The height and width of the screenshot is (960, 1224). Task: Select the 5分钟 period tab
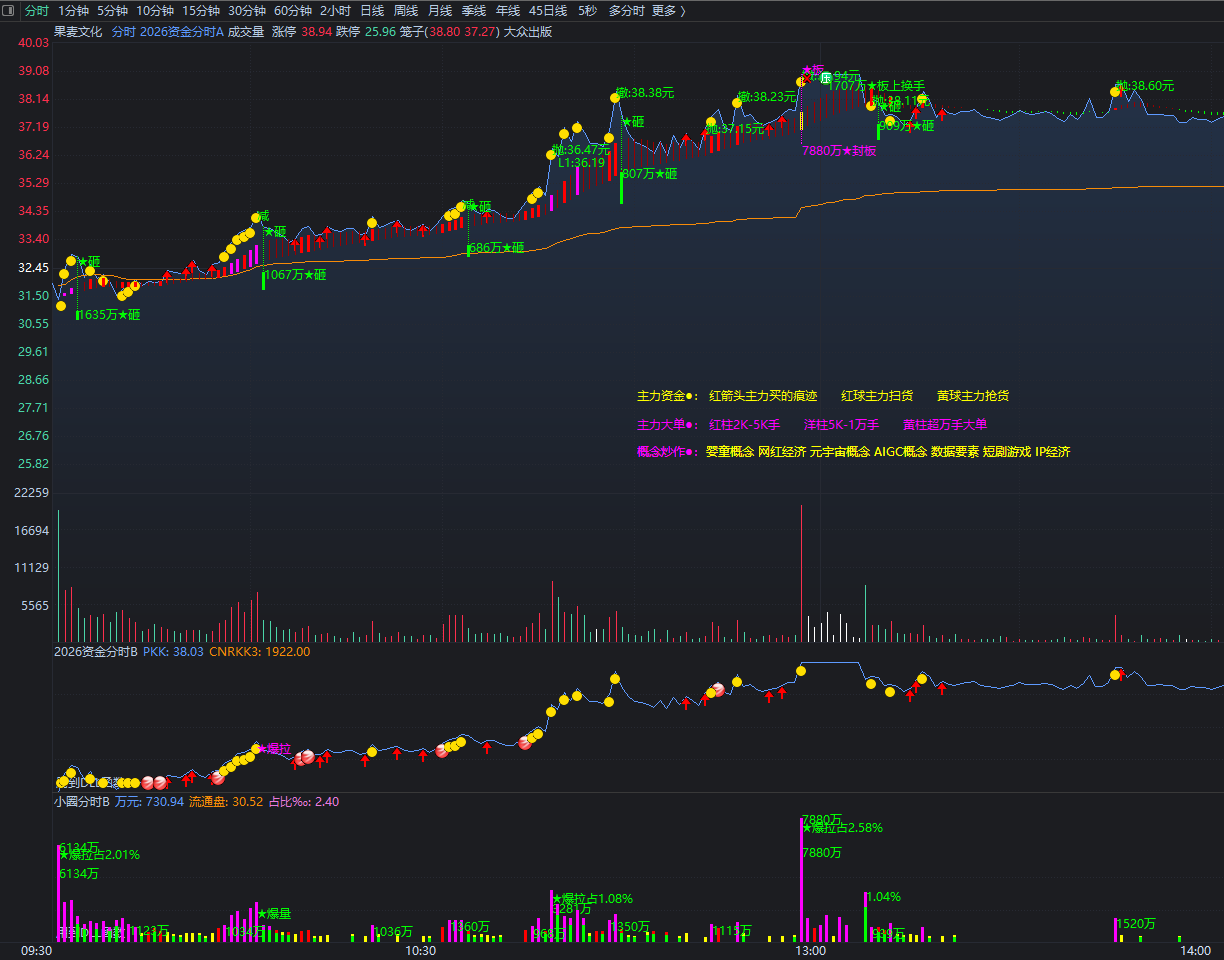112,11
